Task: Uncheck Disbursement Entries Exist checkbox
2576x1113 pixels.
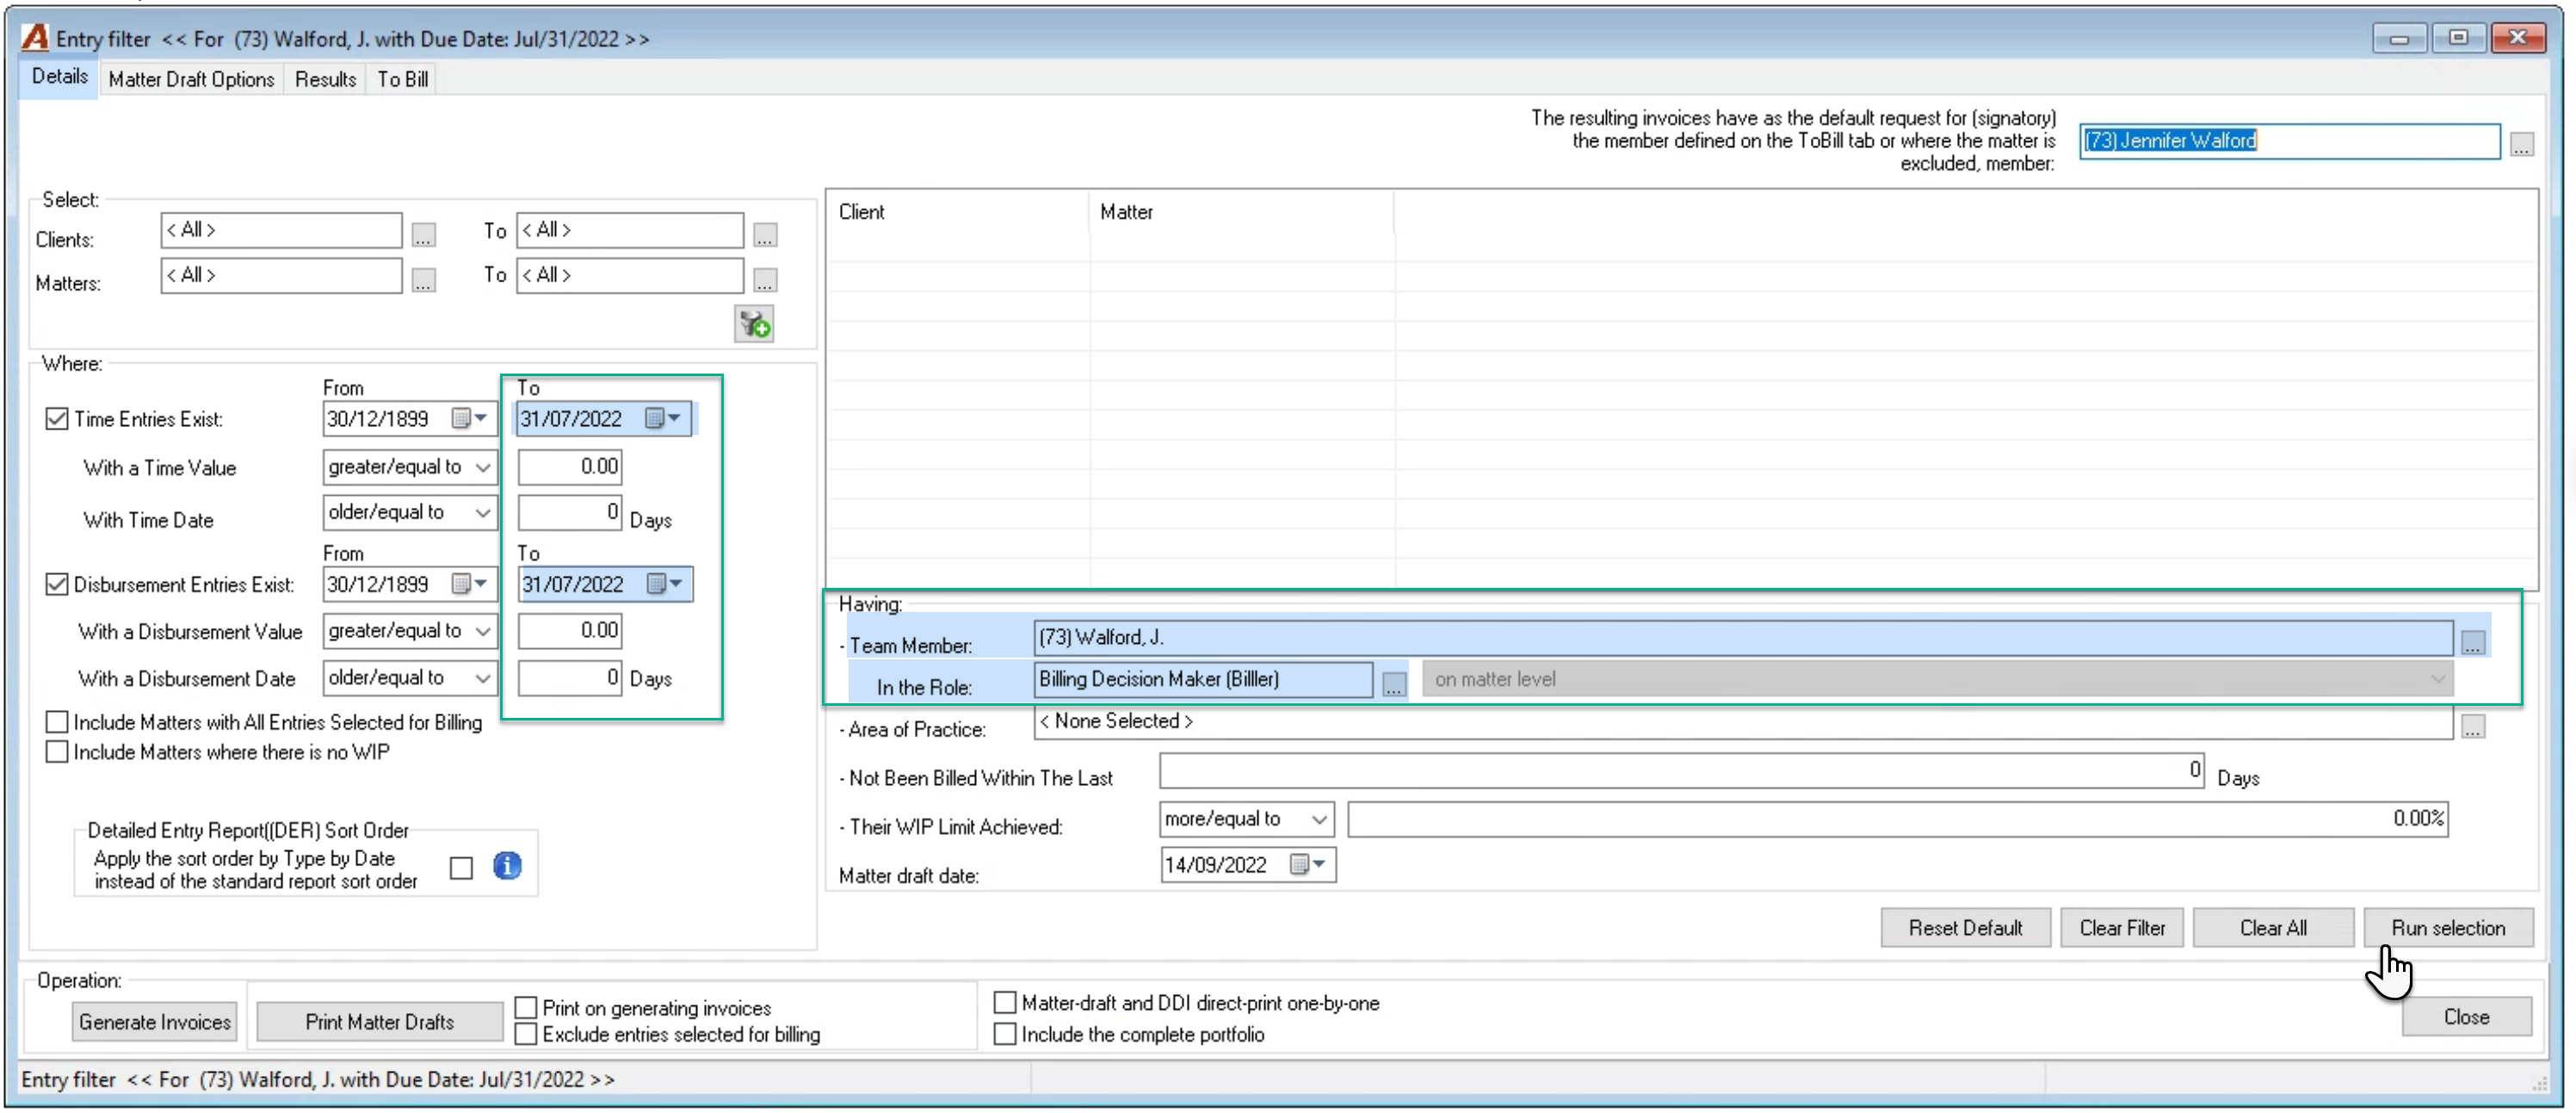Action: point(57,584)
